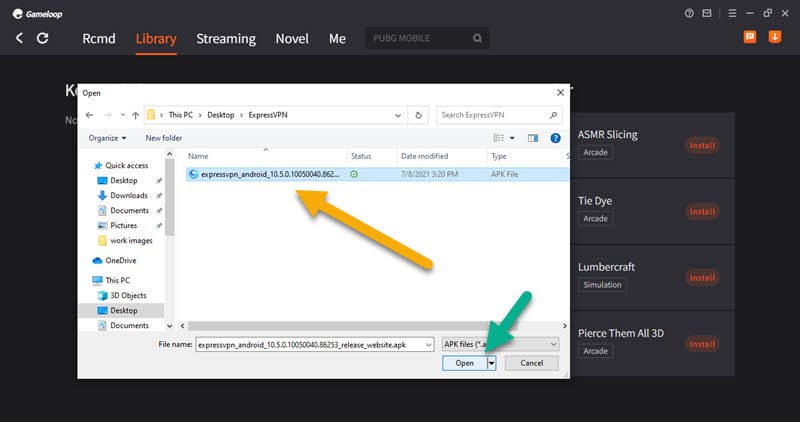Select Desktop under This PC
The width and height of the screenshot is (800, 422).
122,310
